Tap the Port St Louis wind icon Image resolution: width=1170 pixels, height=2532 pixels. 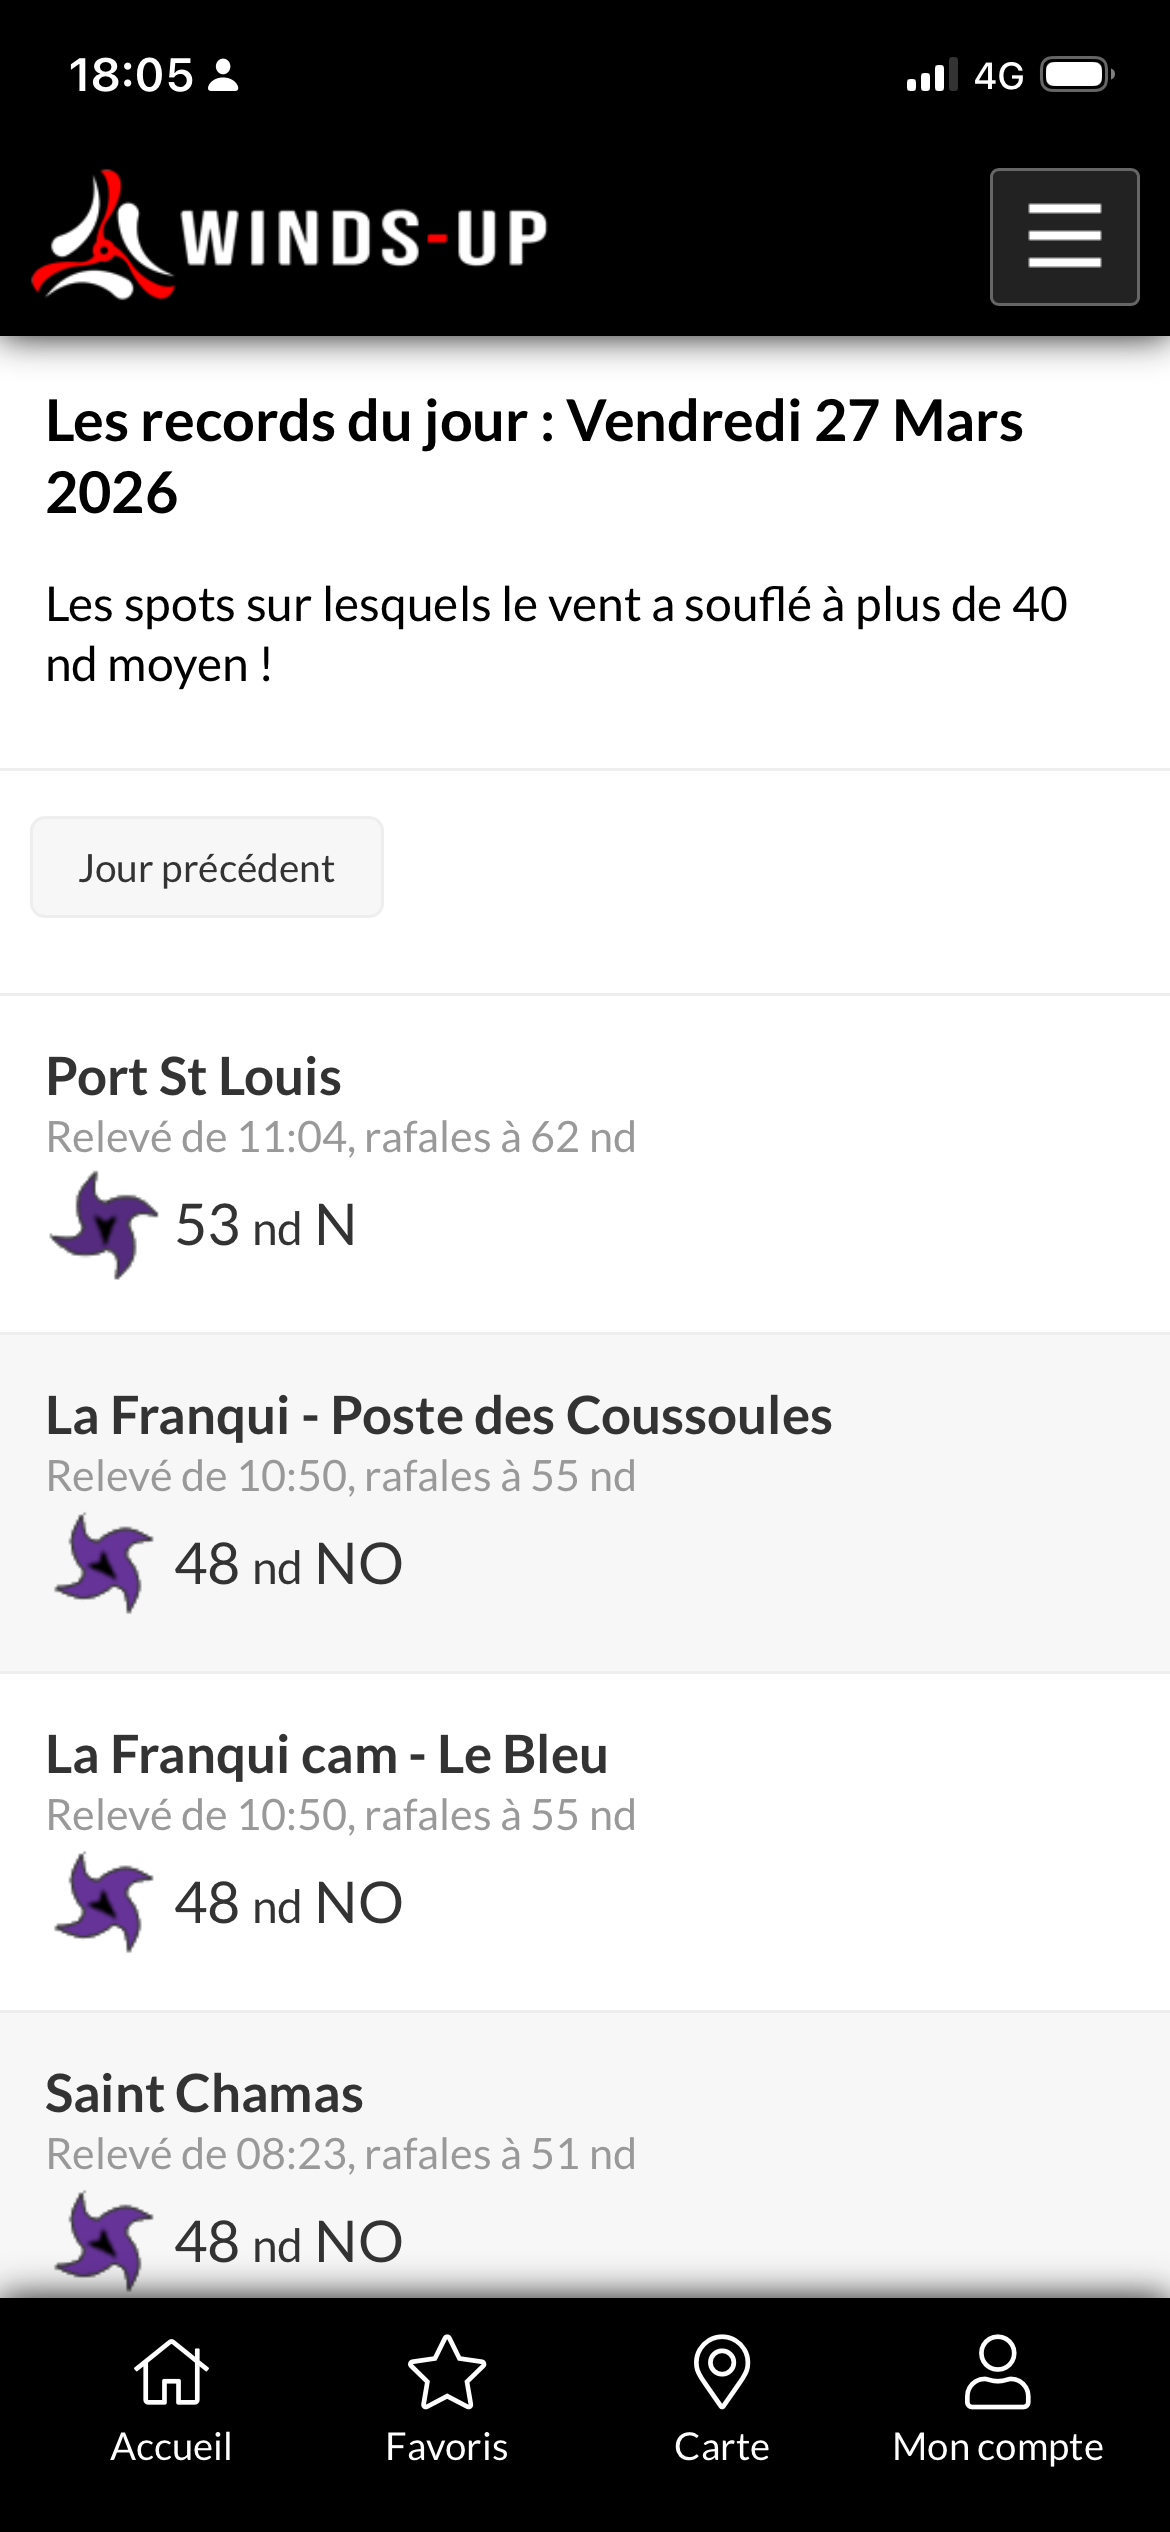coord(102,1225)
